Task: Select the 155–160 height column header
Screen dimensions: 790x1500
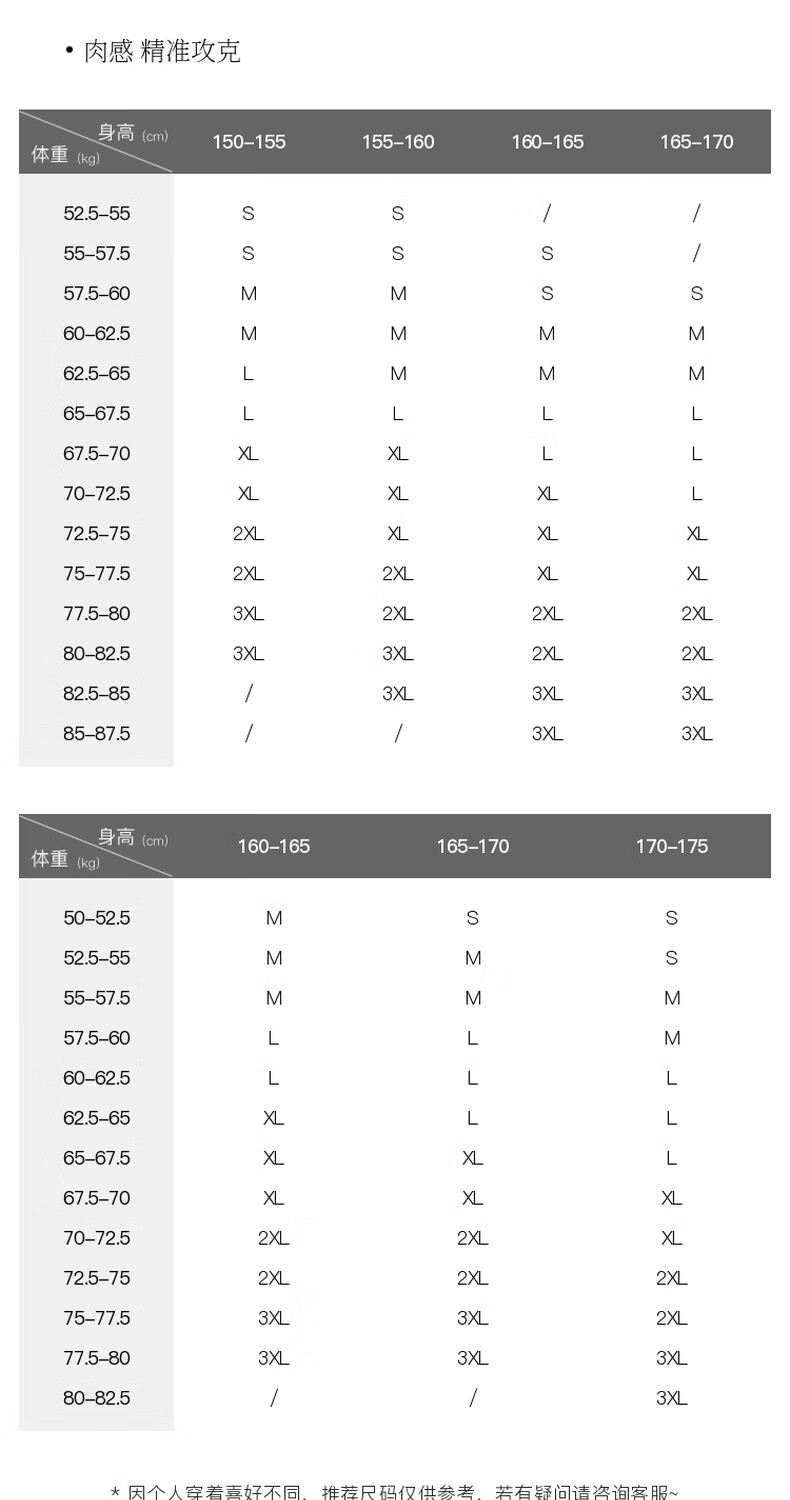Action: click(398, 142)
